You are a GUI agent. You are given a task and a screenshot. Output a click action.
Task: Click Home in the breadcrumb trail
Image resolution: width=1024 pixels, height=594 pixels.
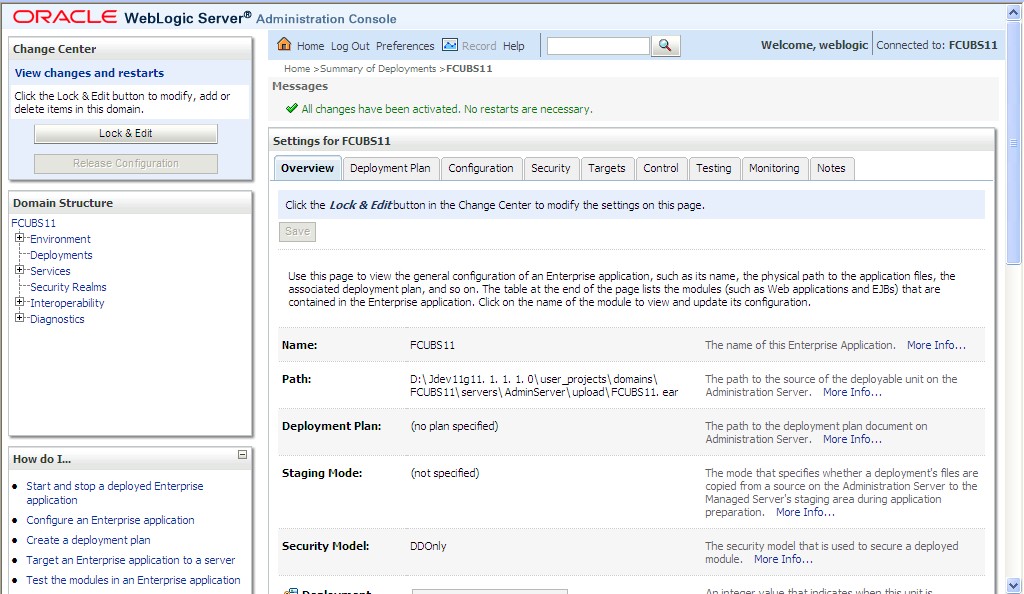coord(297,69)
